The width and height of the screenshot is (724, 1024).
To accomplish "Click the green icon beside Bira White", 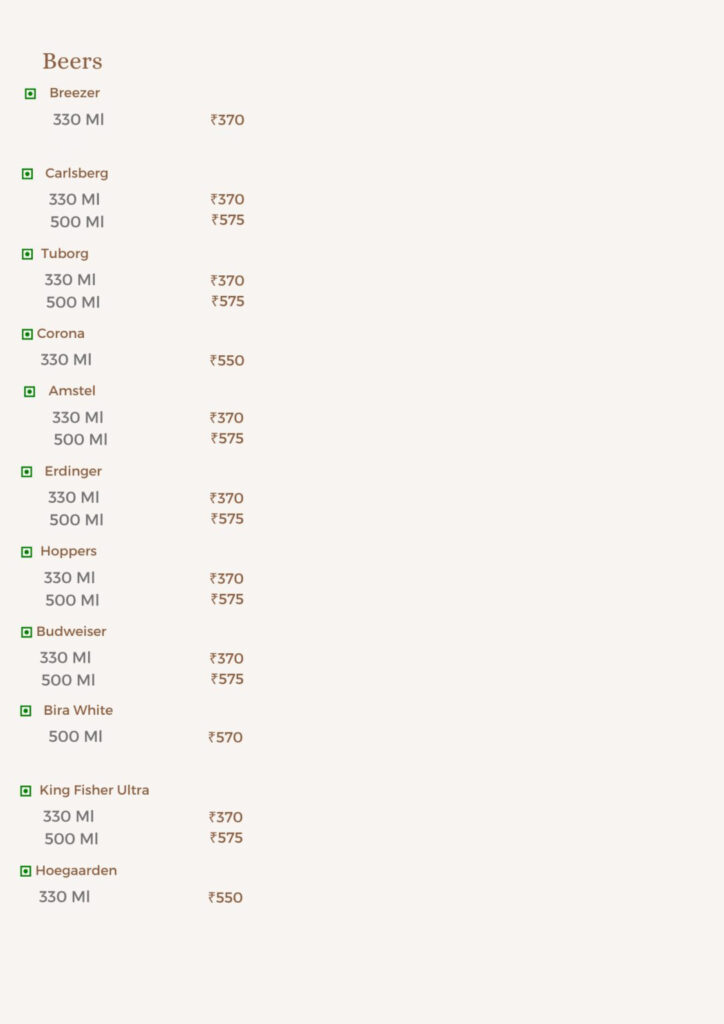I will pos(26,711).
